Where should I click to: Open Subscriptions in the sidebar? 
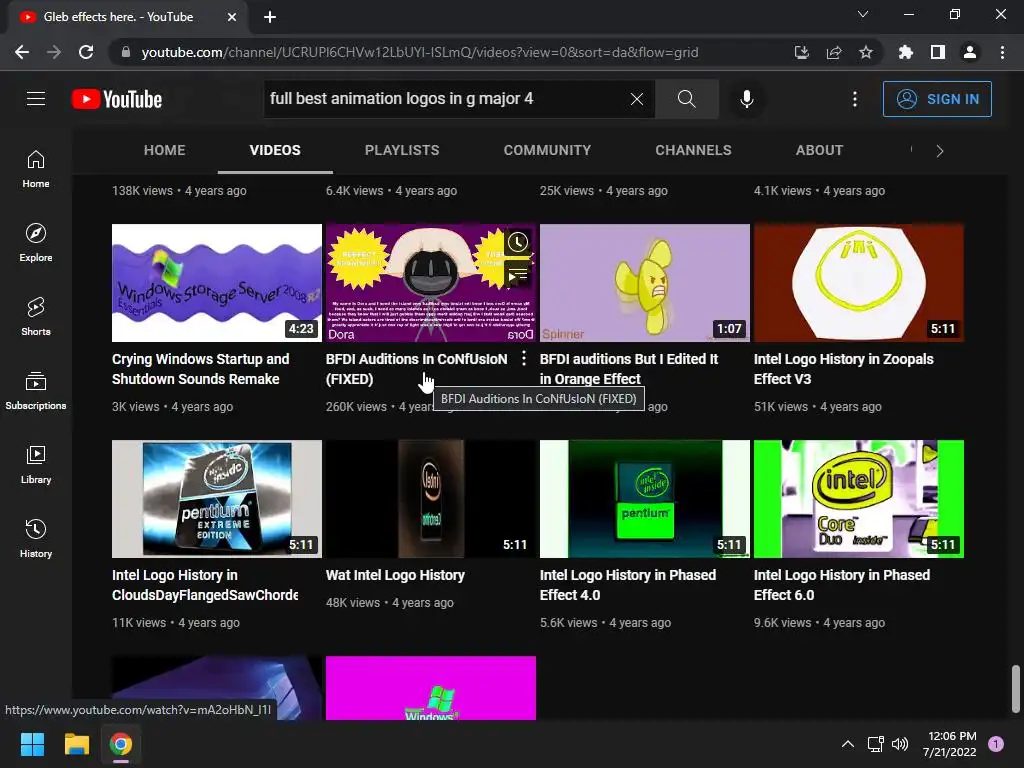click(x=36, y=391)
